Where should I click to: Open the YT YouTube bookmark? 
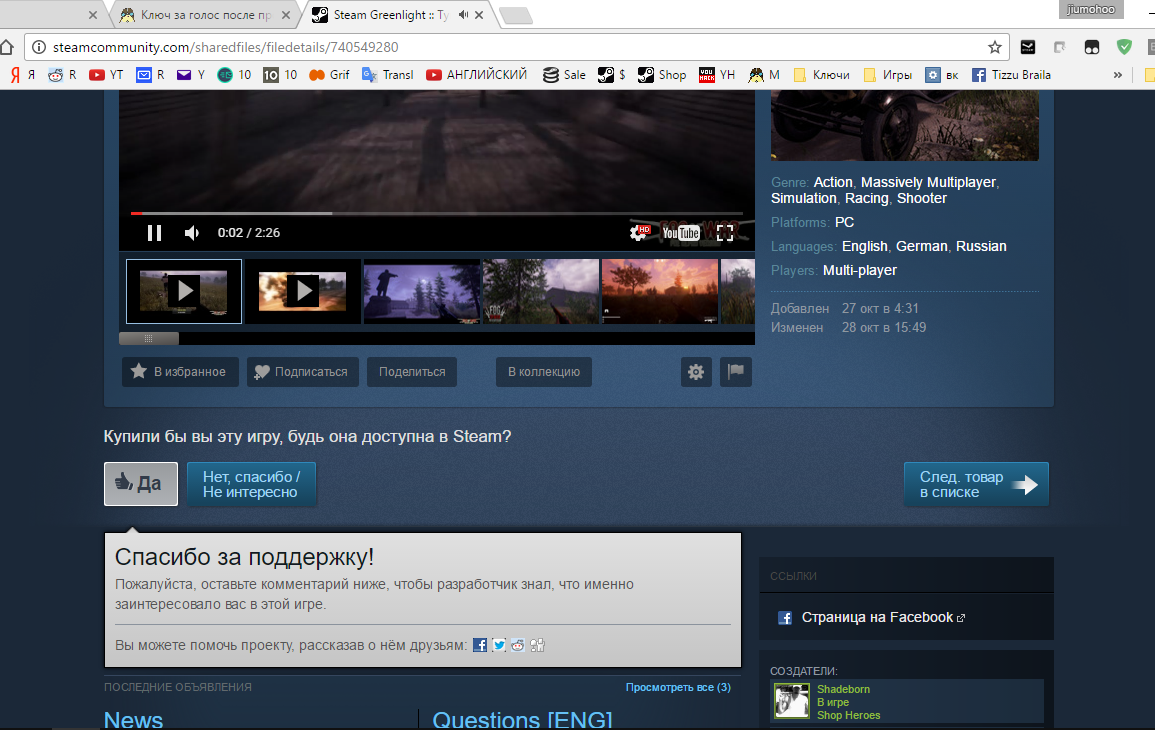click(x=106, y=74)
